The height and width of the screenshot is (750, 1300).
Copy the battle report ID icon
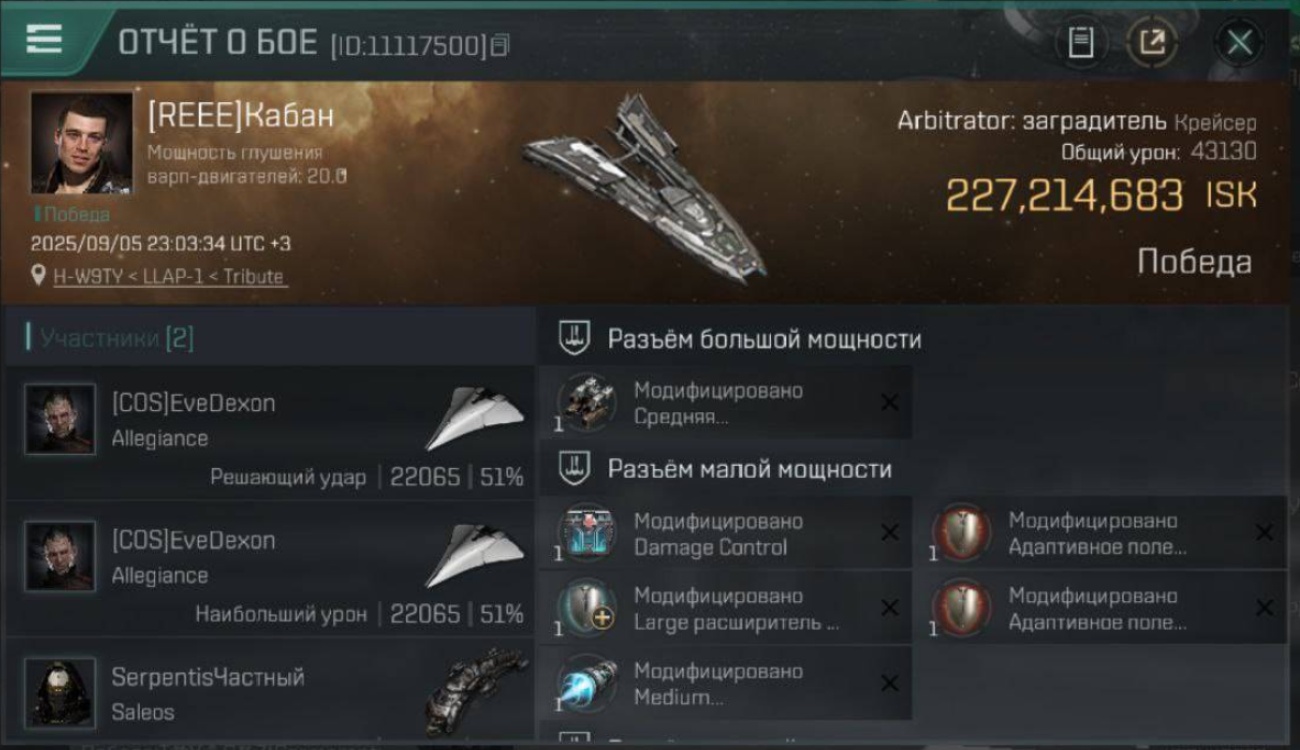(499, 44)
